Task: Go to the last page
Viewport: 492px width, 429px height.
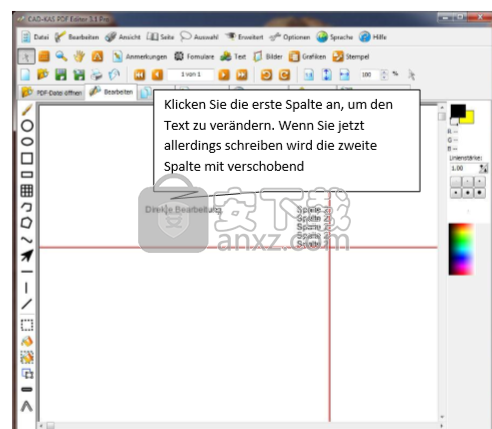Action: 242,75
